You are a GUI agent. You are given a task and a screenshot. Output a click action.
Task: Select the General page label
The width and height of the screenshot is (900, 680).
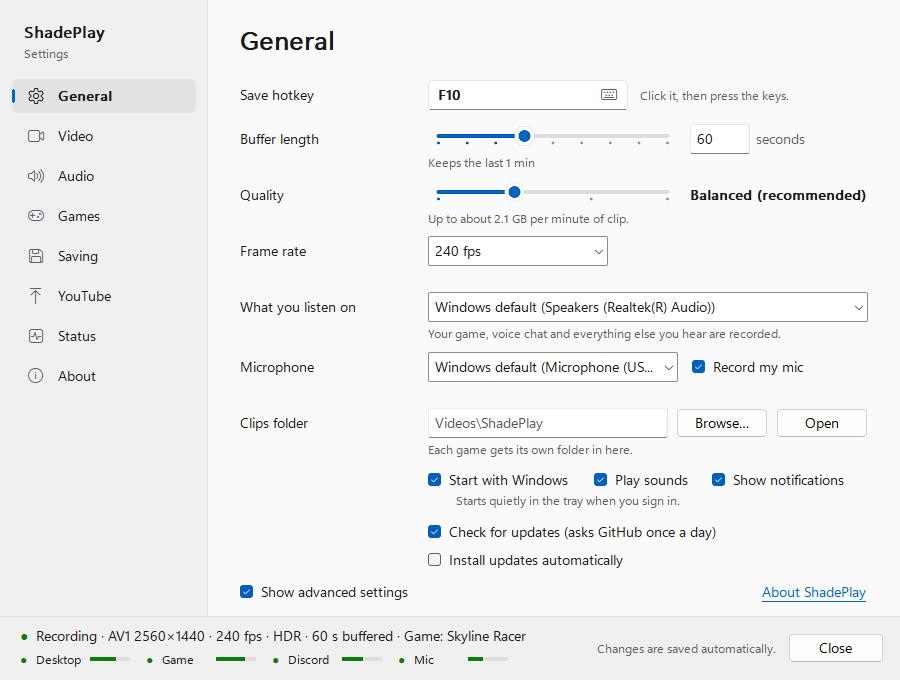click(85, 96)
